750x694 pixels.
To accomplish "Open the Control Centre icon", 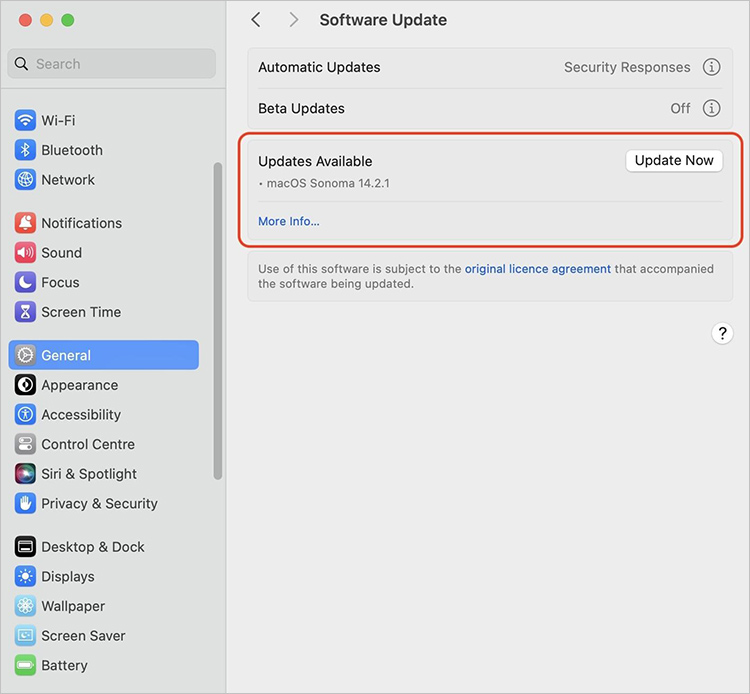I will 25,444.
